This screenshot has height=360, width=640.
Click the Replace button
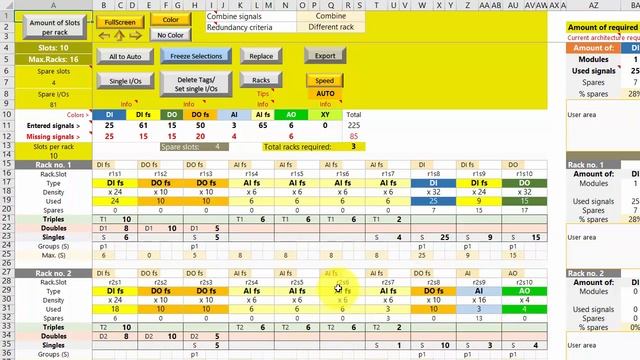click(x=261, y=56)
